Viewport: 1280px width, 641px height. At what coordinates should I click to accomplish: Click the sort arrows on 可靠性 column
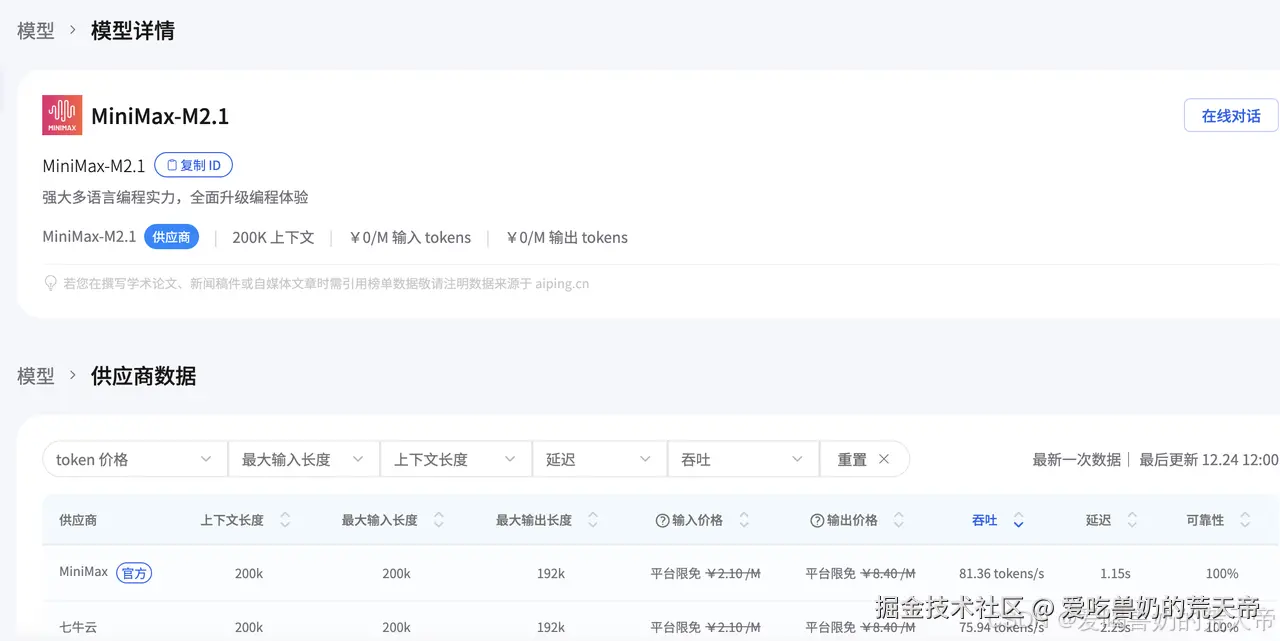click(1245, 519)
